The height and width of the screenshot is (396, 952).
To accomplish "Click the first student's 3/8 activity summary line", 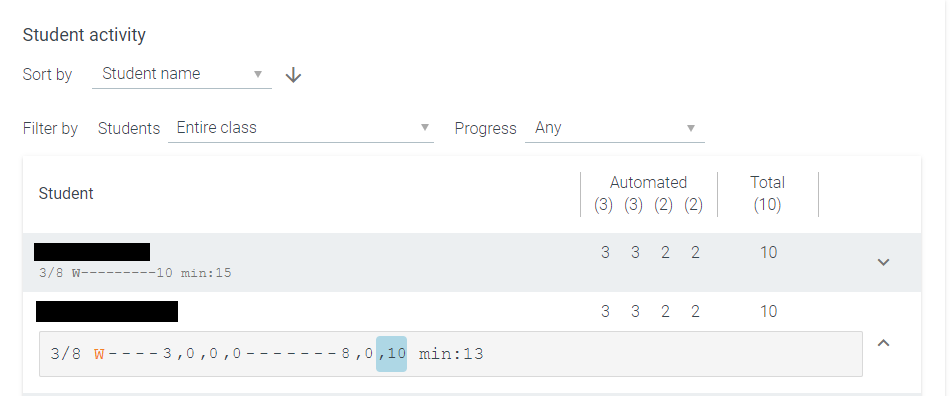I will (x=135, y=273).
